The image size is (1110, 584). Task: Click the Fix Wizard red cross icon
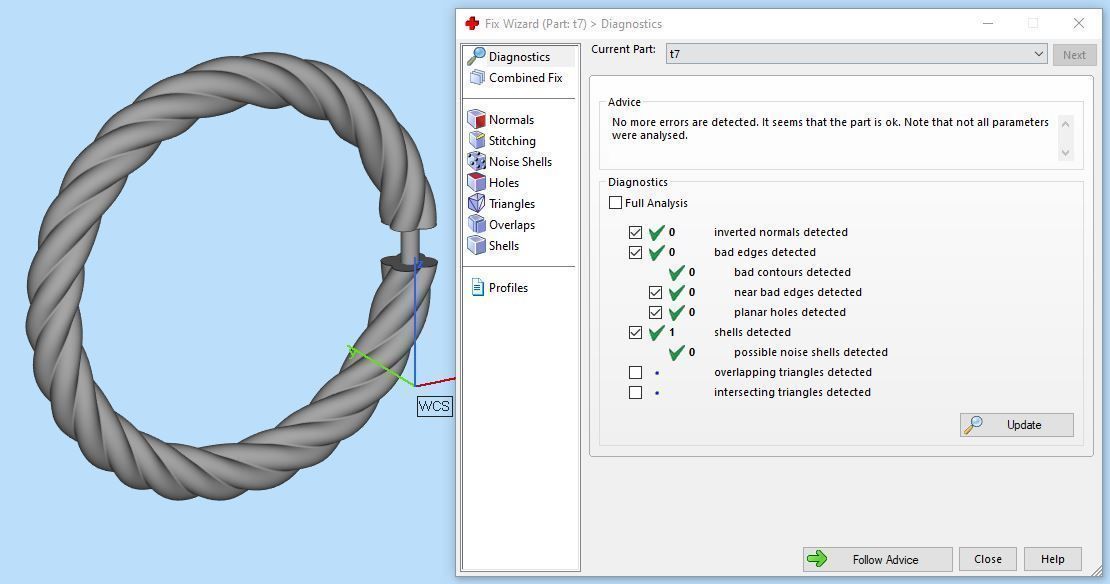472,23
